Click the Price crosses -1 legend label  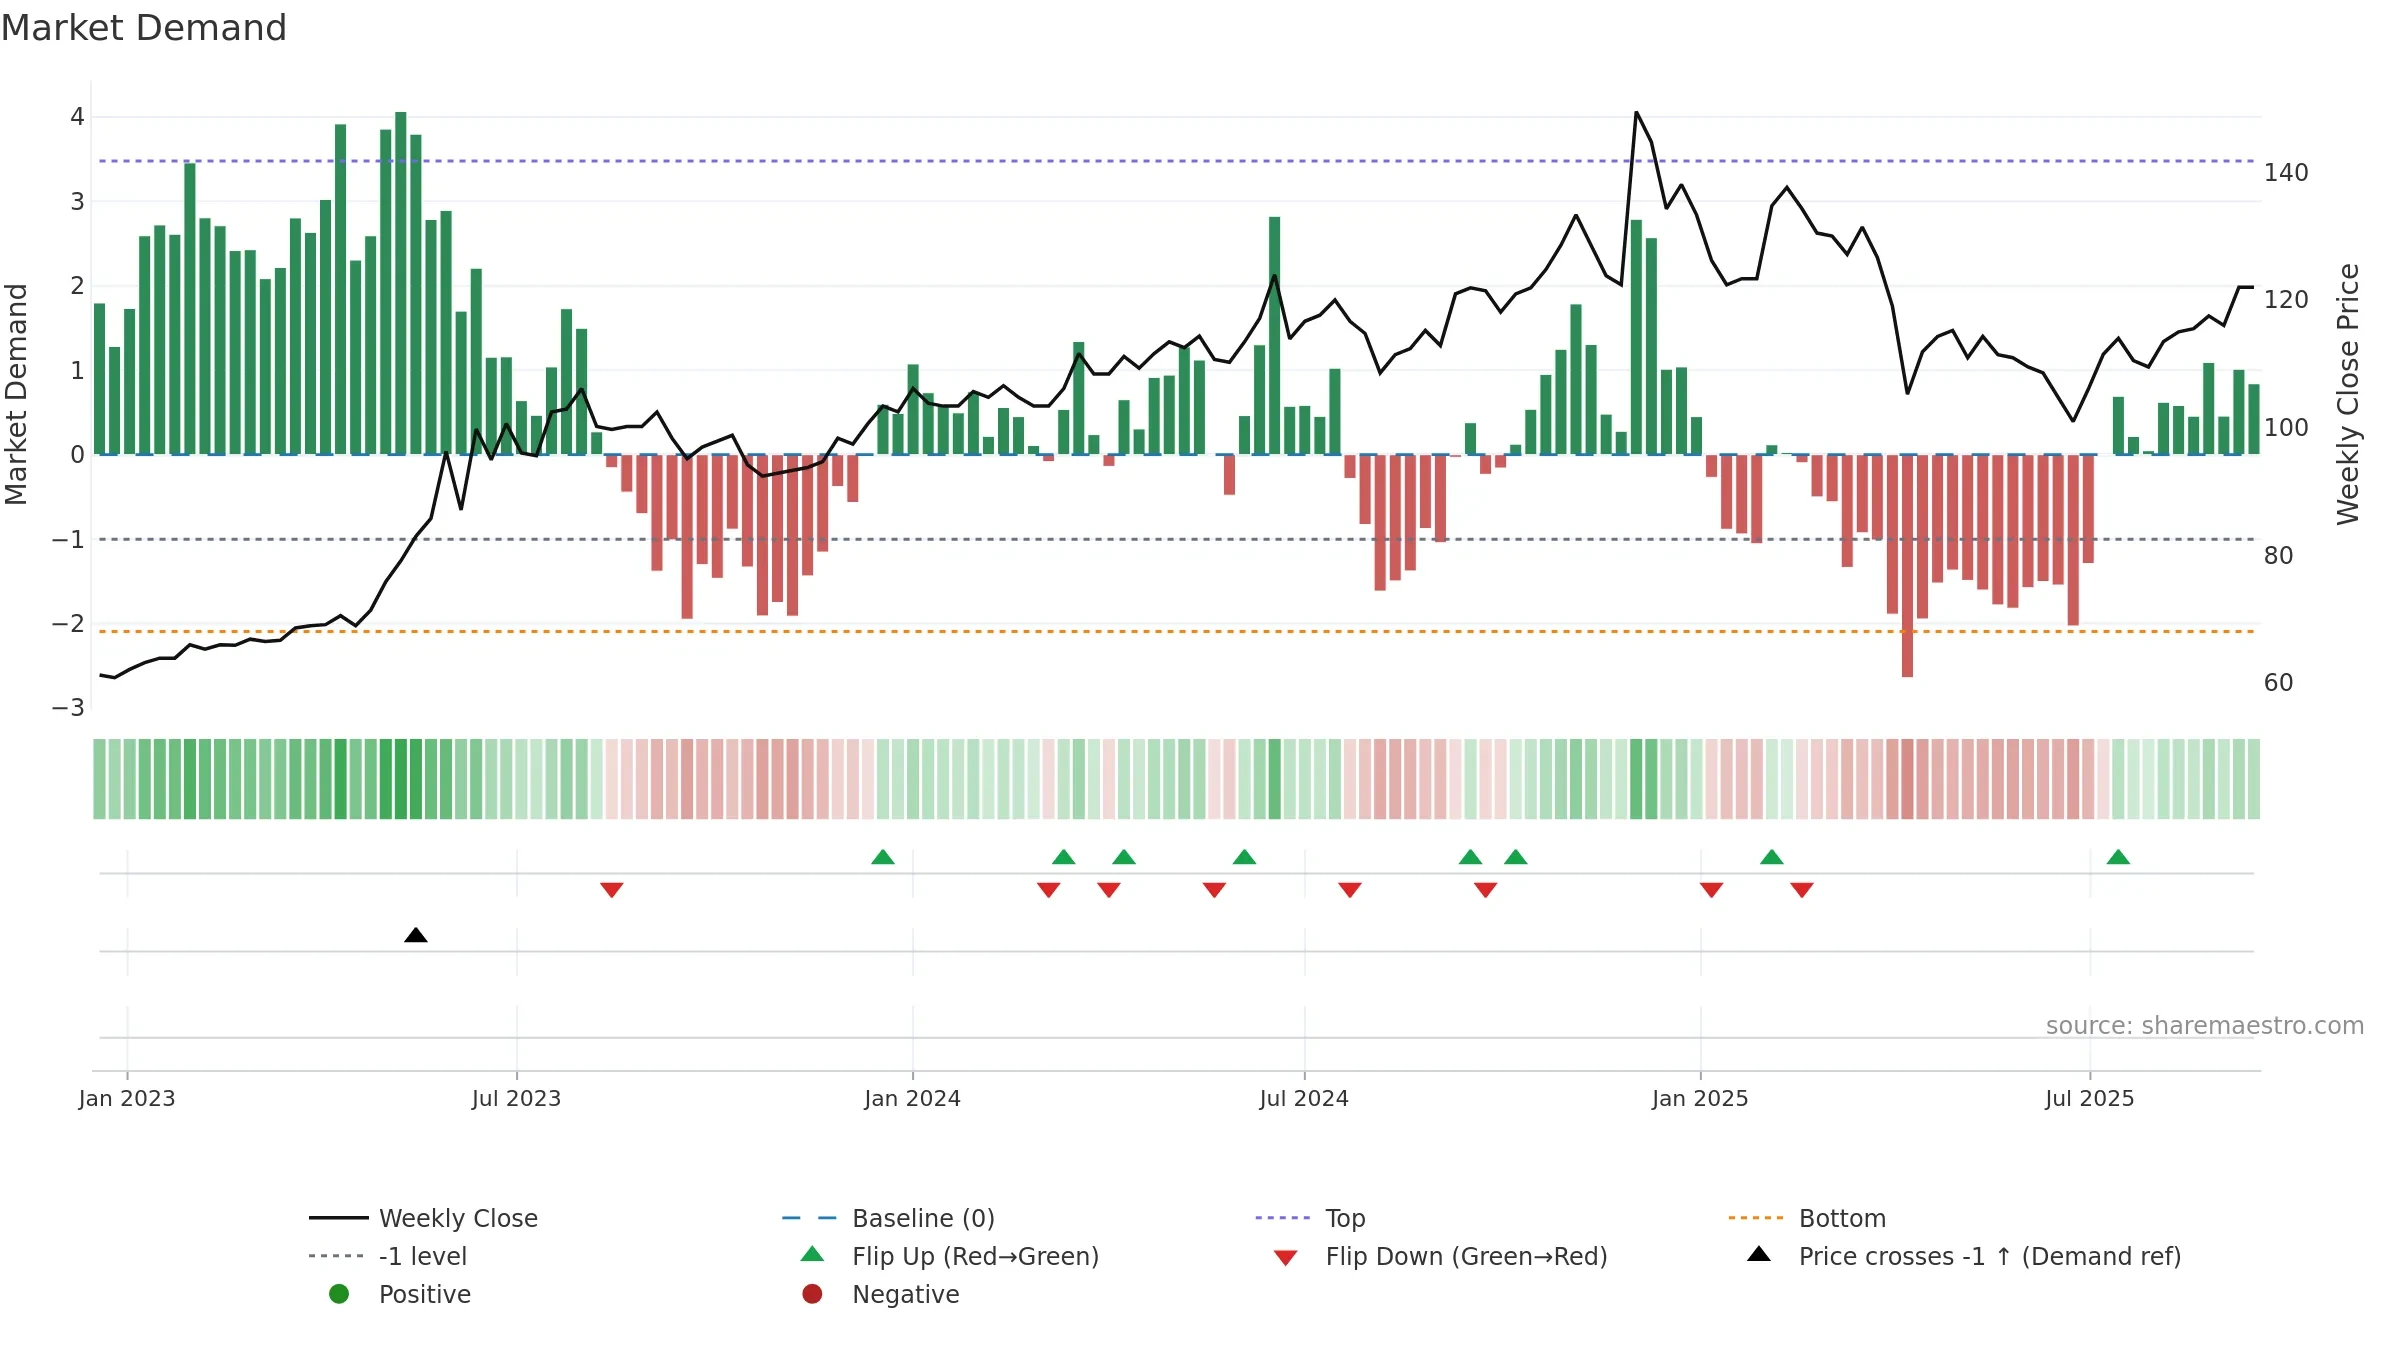tap(1990, 1256)
